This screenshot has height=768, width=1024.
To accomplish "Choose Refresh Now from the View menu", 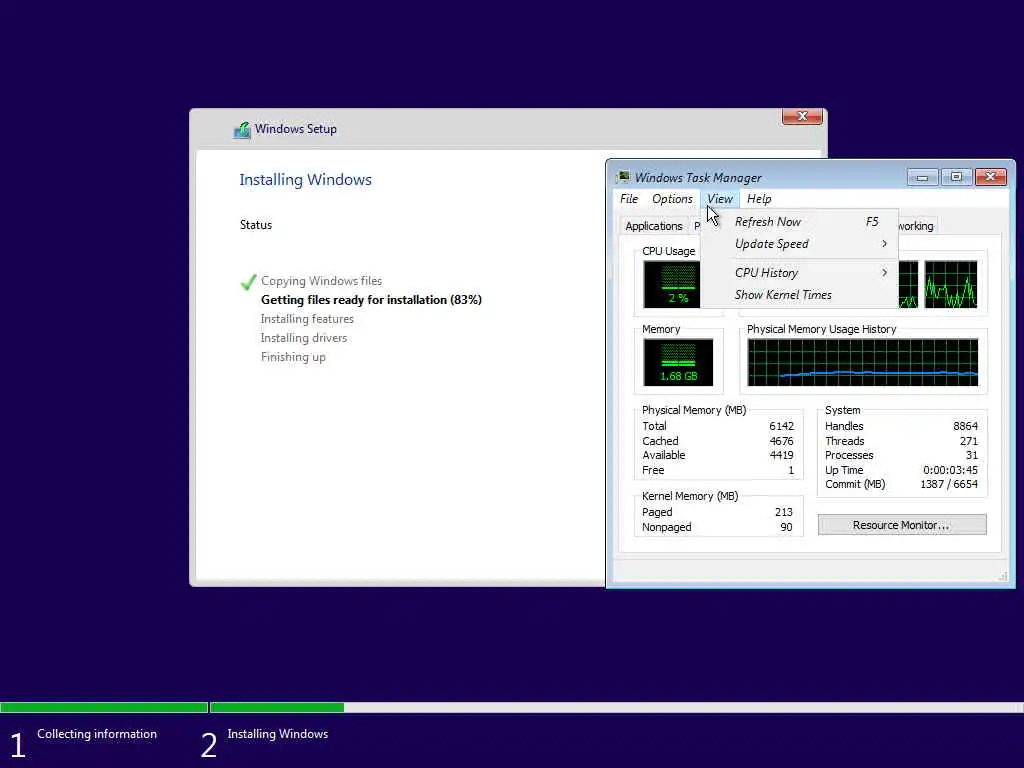I will click(800, 222).
